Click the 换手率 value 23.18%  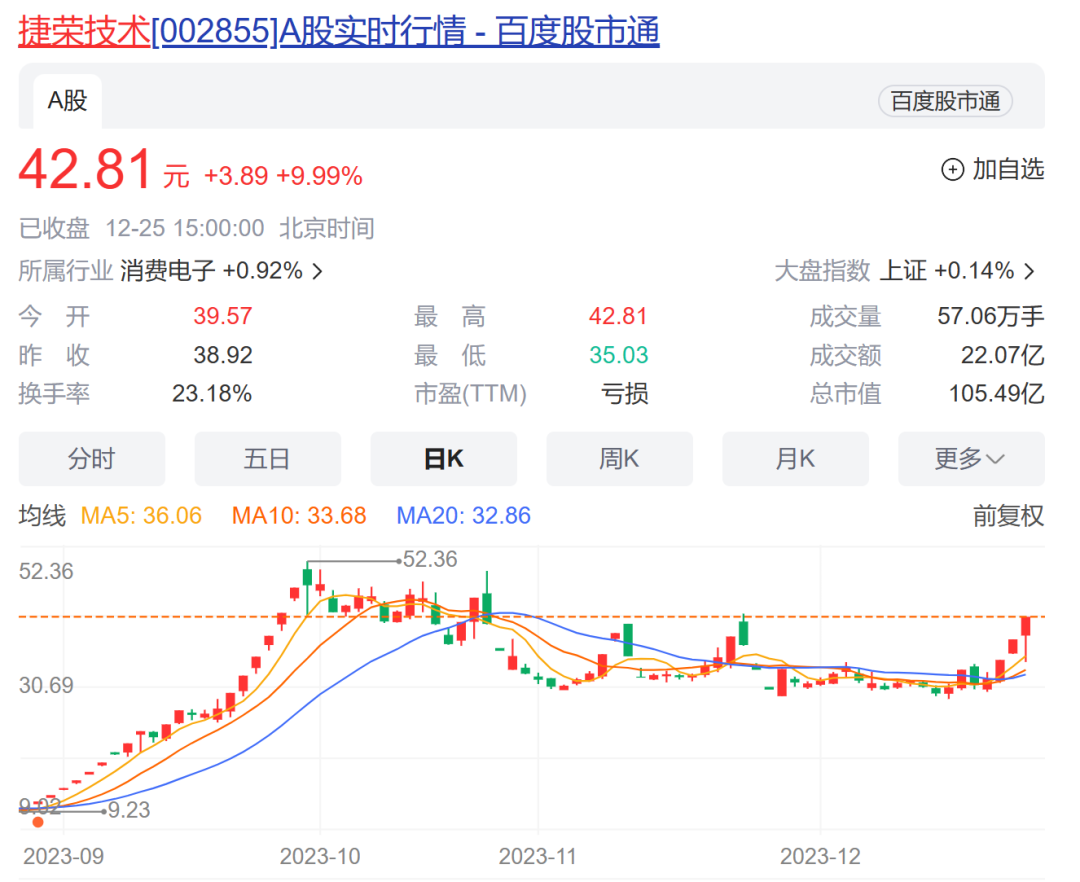(x=211, y=394)
